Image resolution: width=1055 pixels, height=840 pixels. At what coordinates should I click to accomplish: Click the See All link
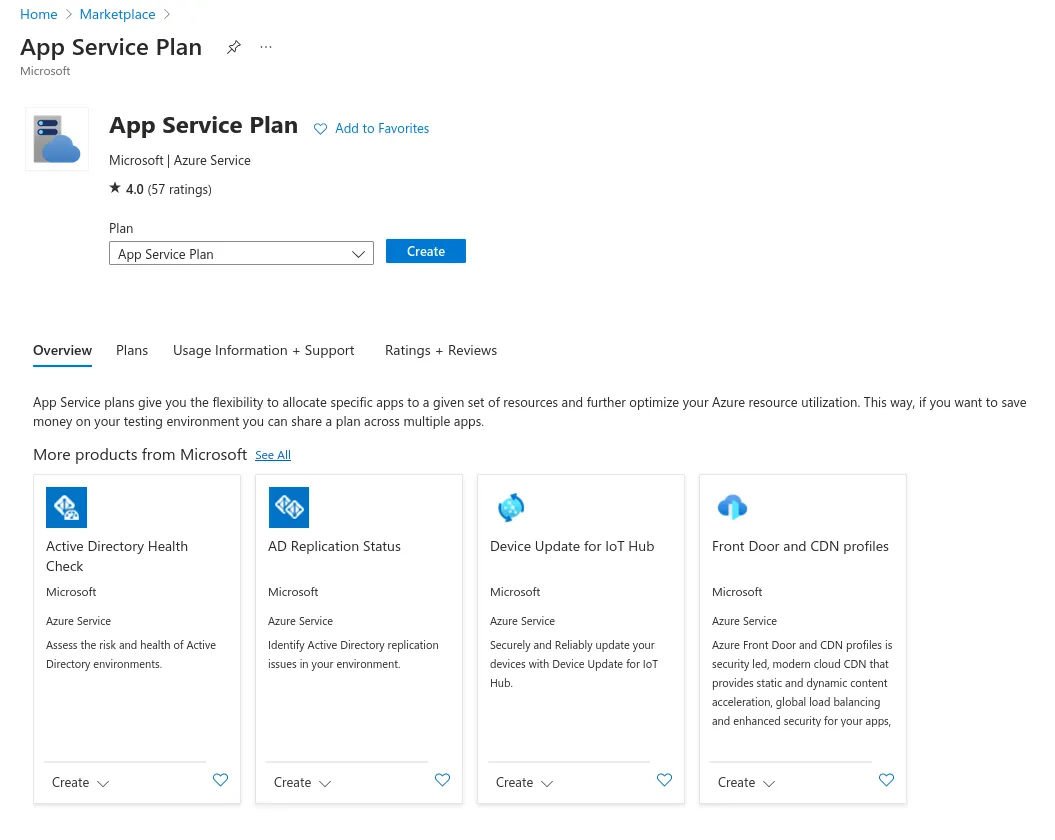(273, 455)
